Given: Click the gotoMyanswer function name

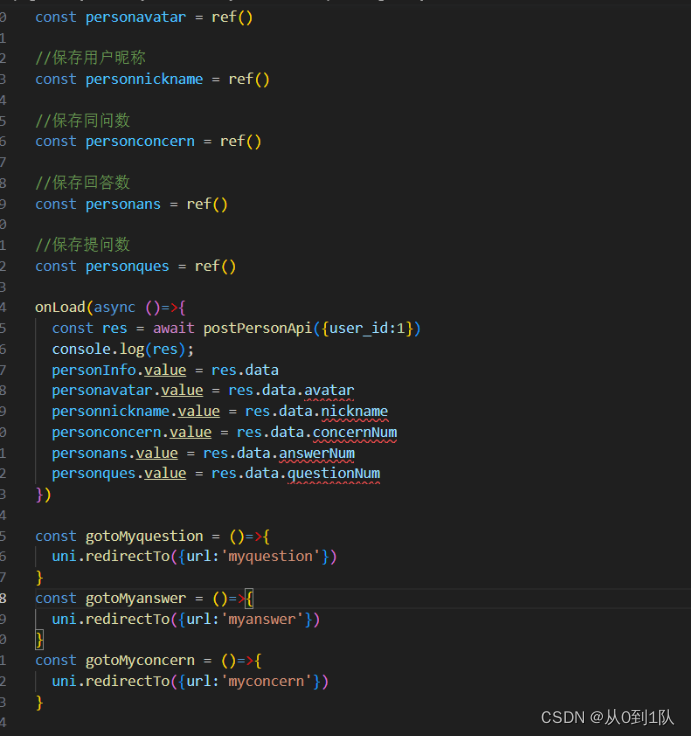Looking at the screenshot, I should pyautogui.click(x=136, y=598).
